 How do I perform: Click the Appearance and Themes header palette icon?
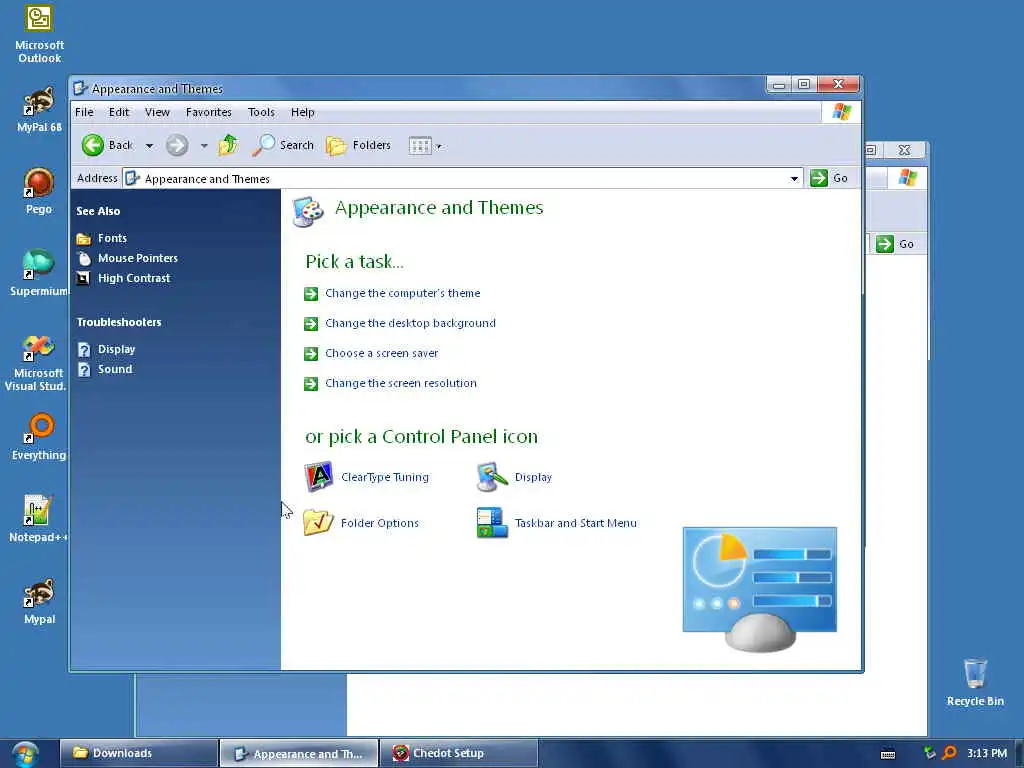click(308, 212)
